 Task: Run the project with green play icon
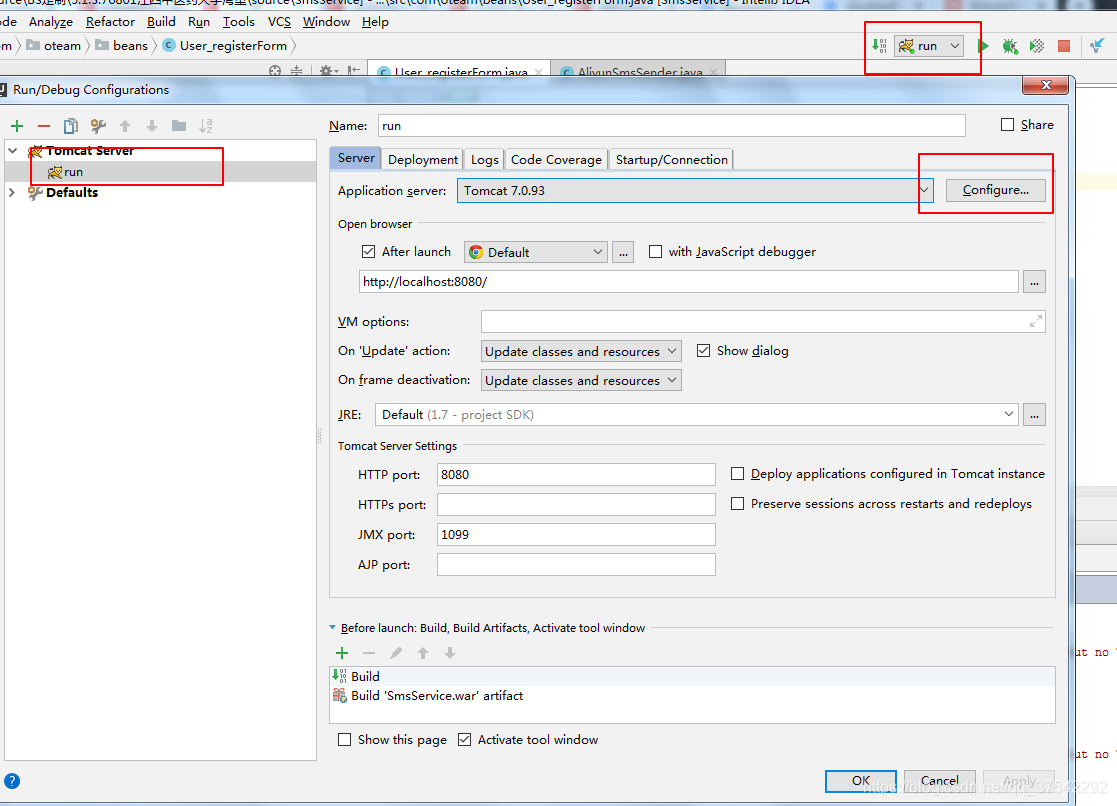983,46
